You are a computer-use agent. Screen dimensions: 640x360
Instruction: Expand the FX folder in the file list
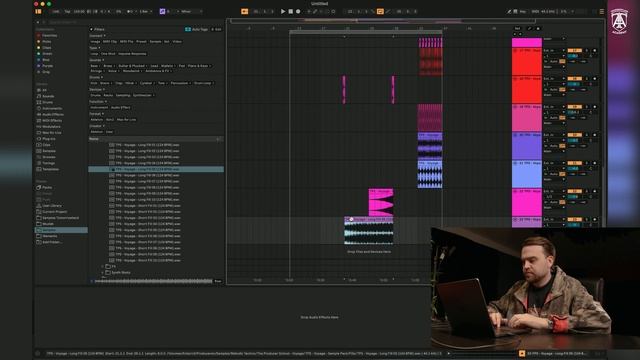(102, 266)
